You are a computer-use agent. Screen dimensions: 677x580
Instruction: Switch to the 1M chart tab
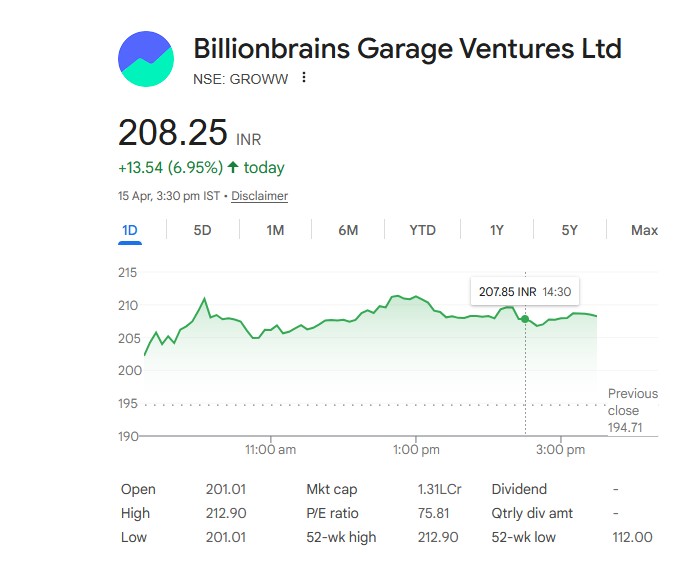point(275,230)
